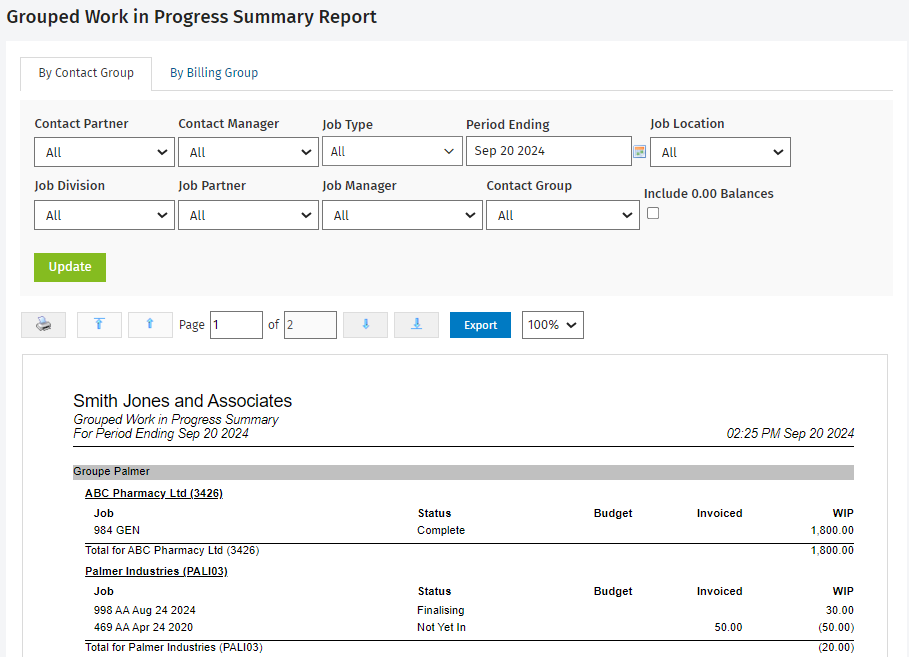Open the Contact Group dropdown
This screenshot has width=909, height=657.
coord(563,215)
